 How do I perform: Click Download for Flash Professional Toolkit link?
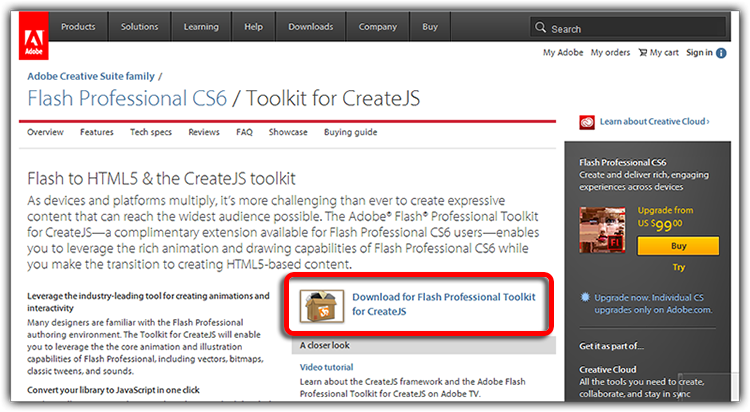point(444,304)
